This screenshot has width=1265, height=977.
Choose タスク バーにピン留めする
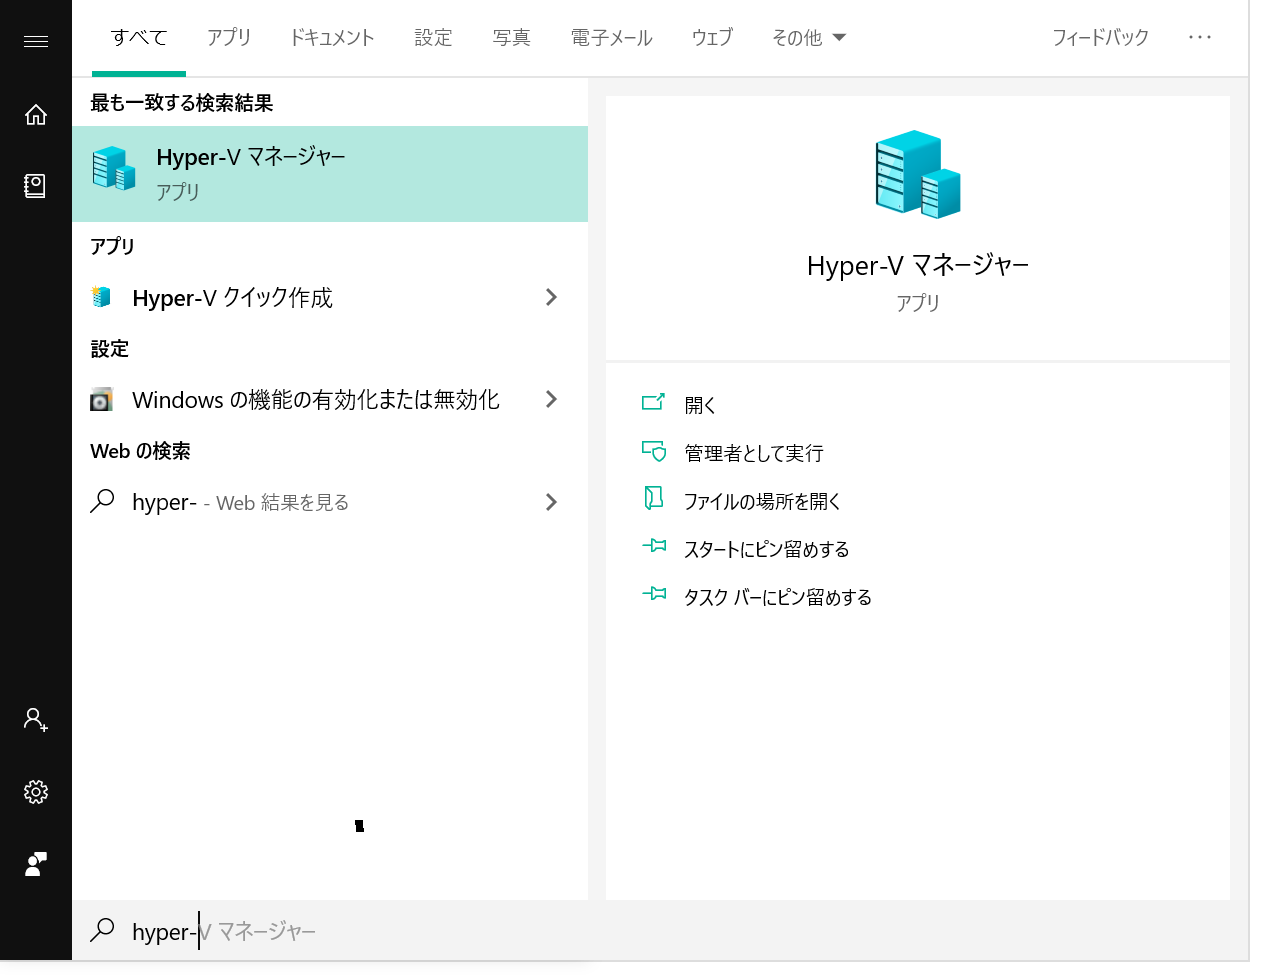(778, 597)
